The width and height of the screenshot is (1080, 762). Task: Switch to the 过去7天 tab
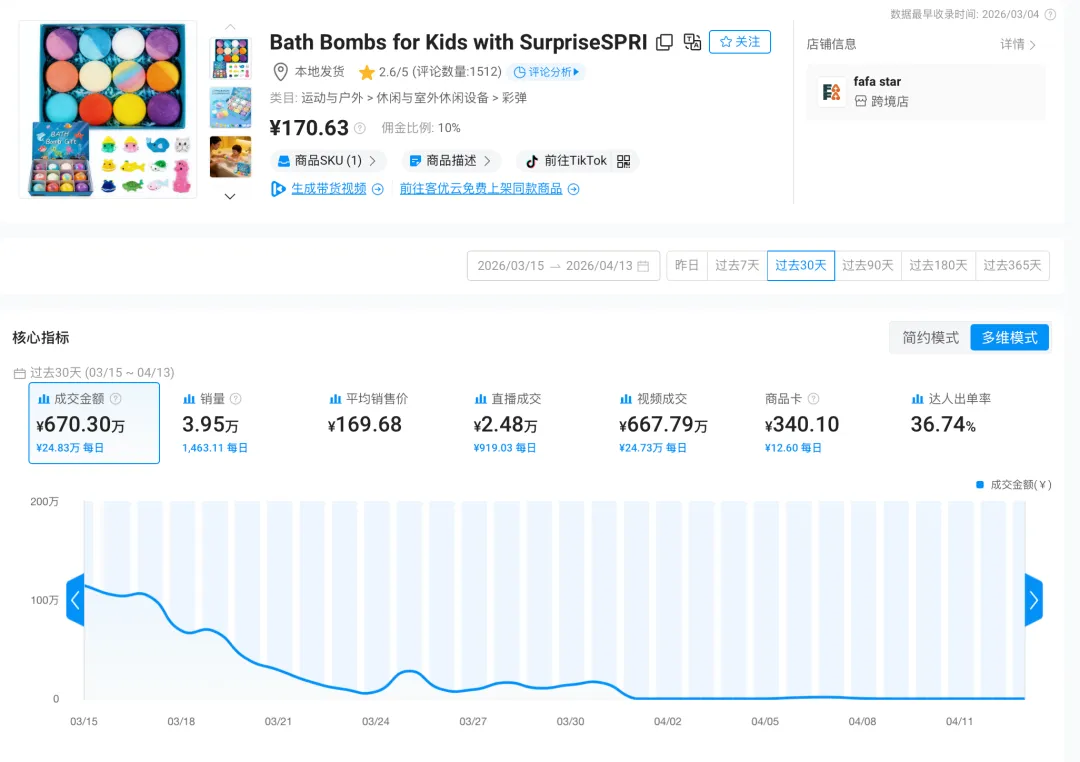[737, 265]
